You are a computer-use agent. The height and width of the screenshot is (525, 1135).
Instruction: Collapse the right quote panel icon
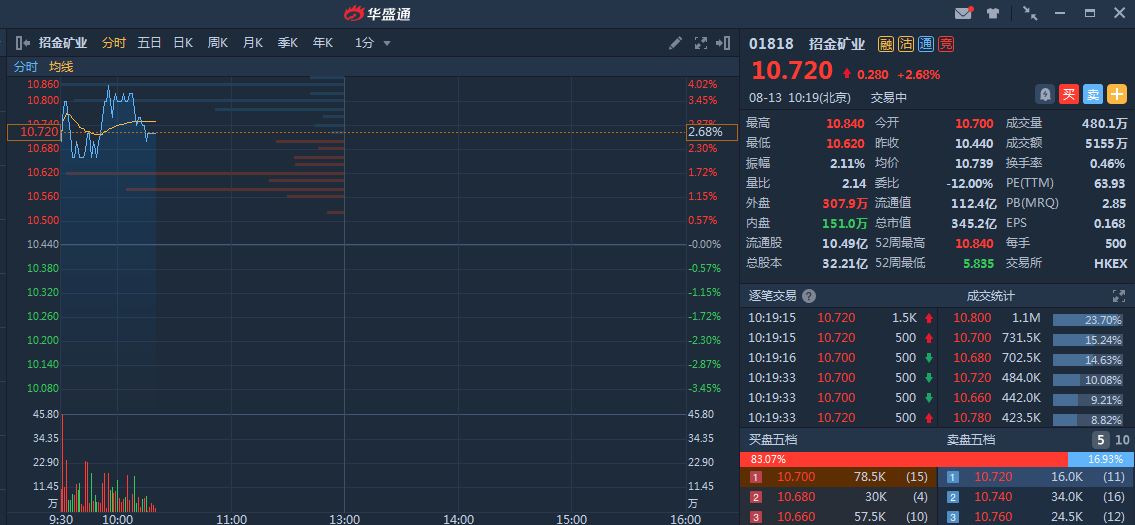[x=723, y=43]
